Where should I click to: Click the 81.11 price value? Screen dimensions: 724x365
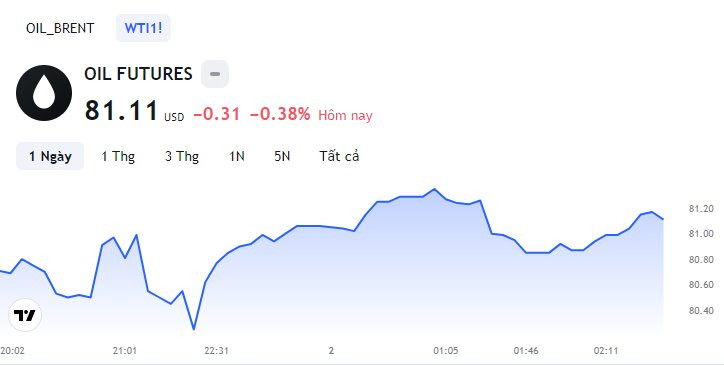pos(121,111)
